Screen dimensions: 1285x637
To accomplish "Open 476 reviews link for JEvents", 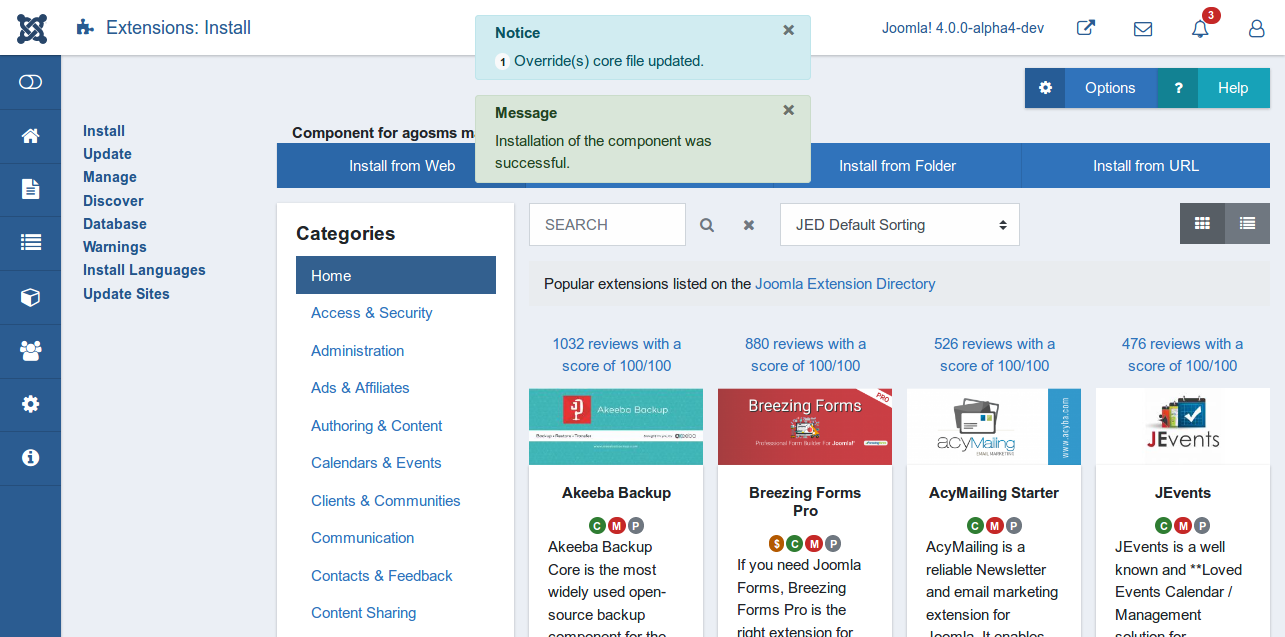I will click(x=1183, y=355).
